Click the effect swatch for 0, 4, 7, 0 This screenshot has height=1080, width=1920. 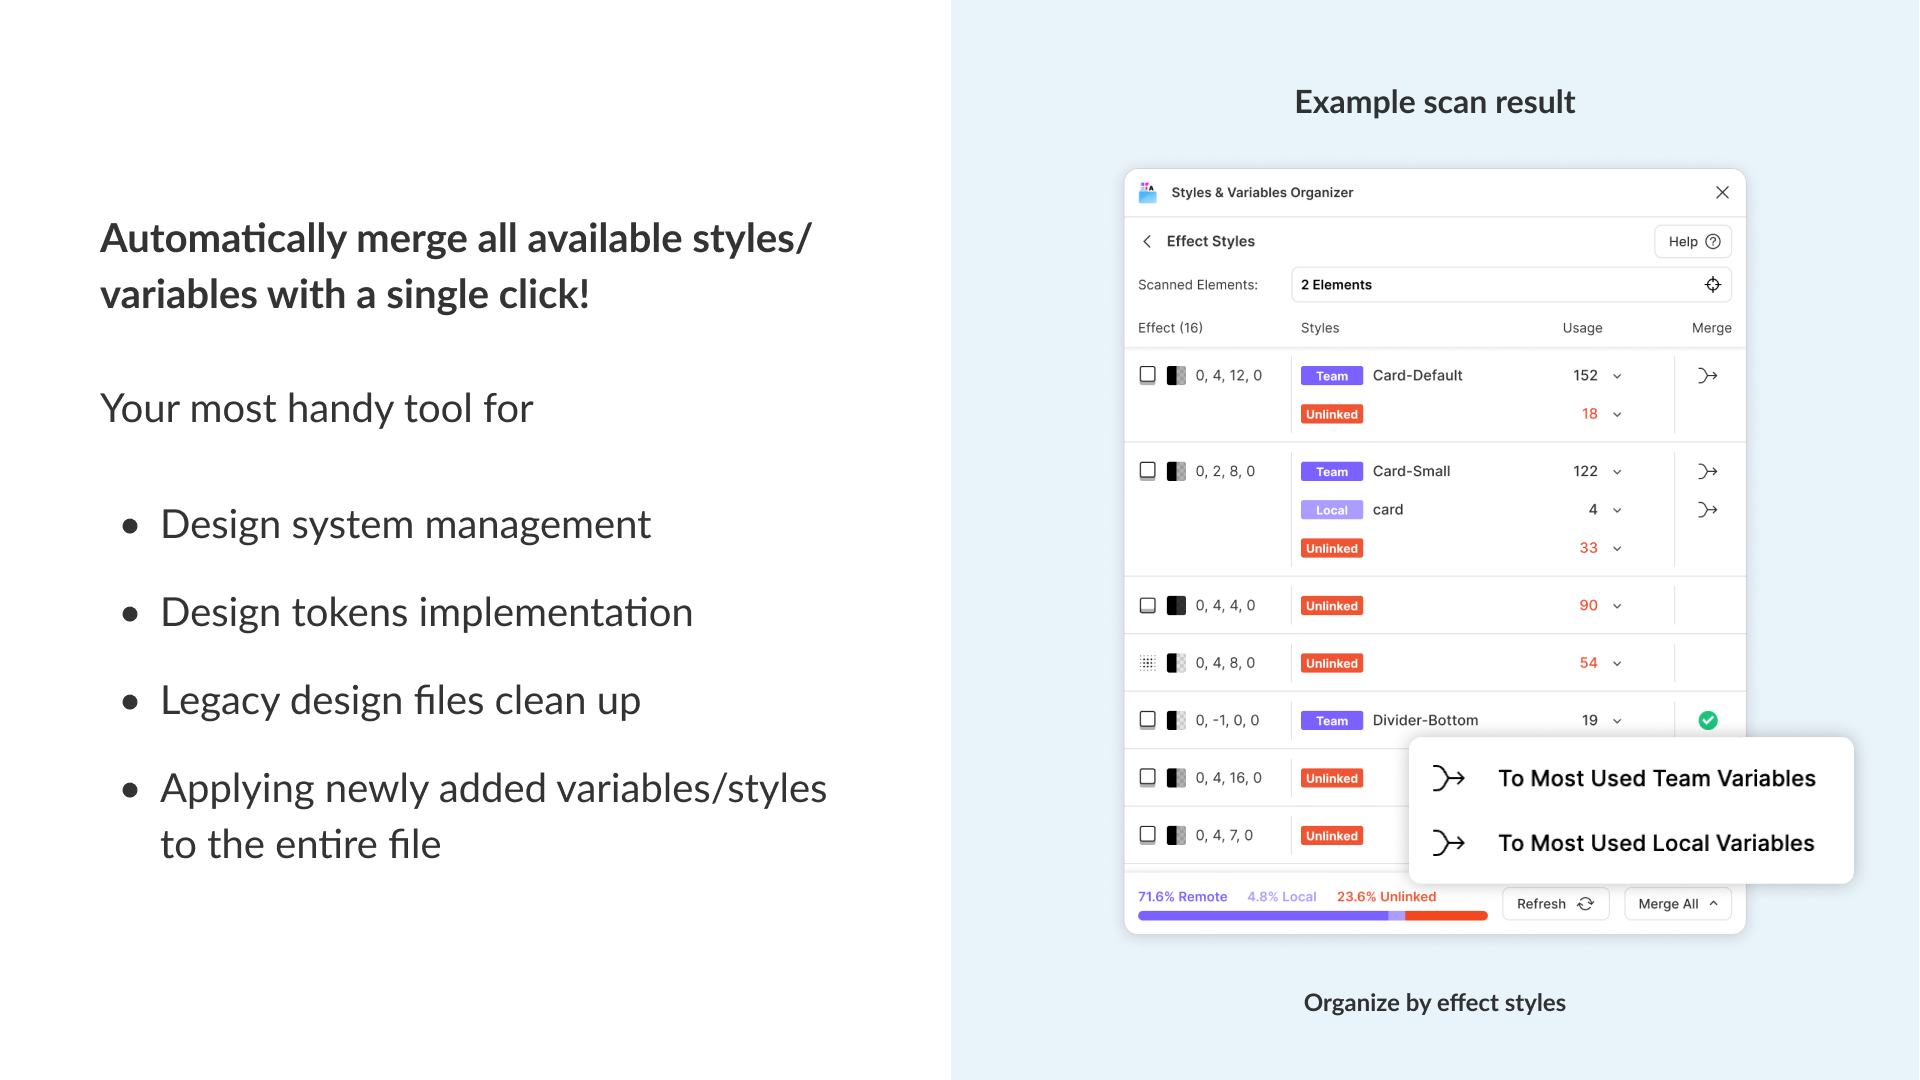[x=1176, y=835]
